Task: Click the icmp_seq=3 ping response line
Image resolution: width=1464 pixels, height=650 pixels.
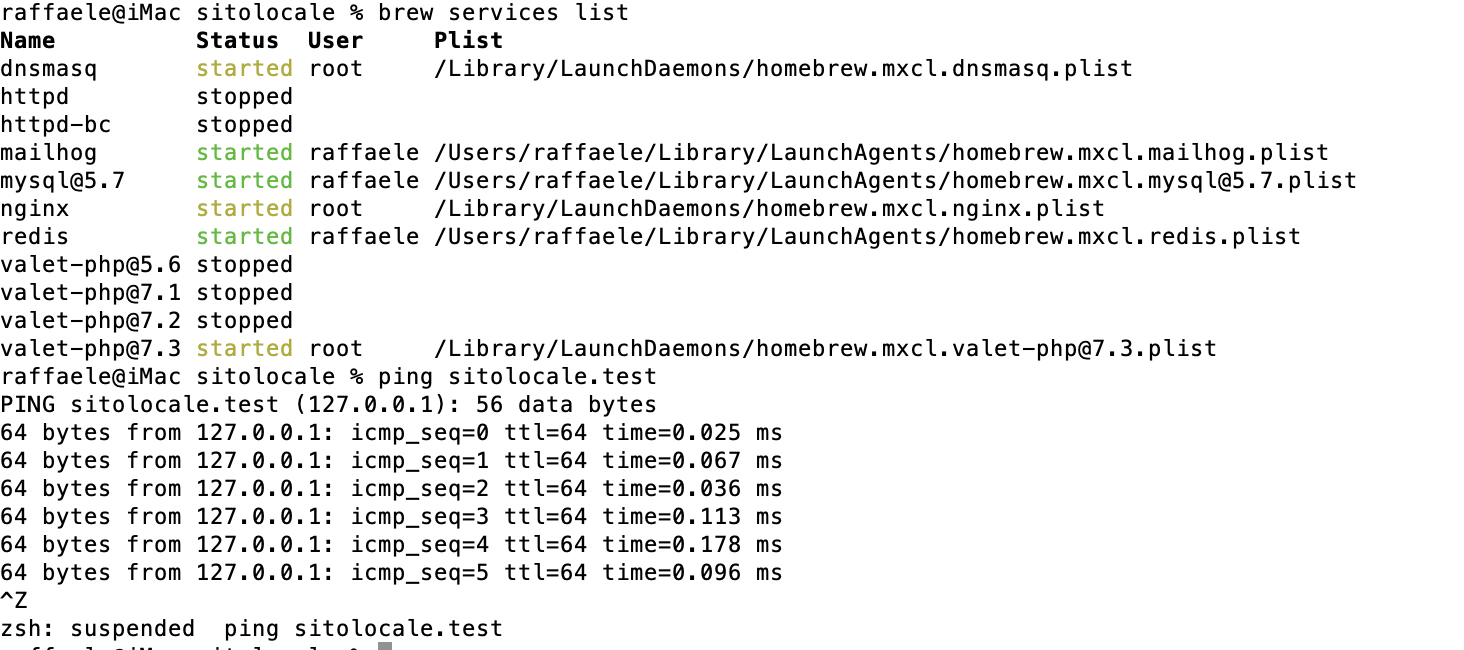Action: [x=391, y=517]
